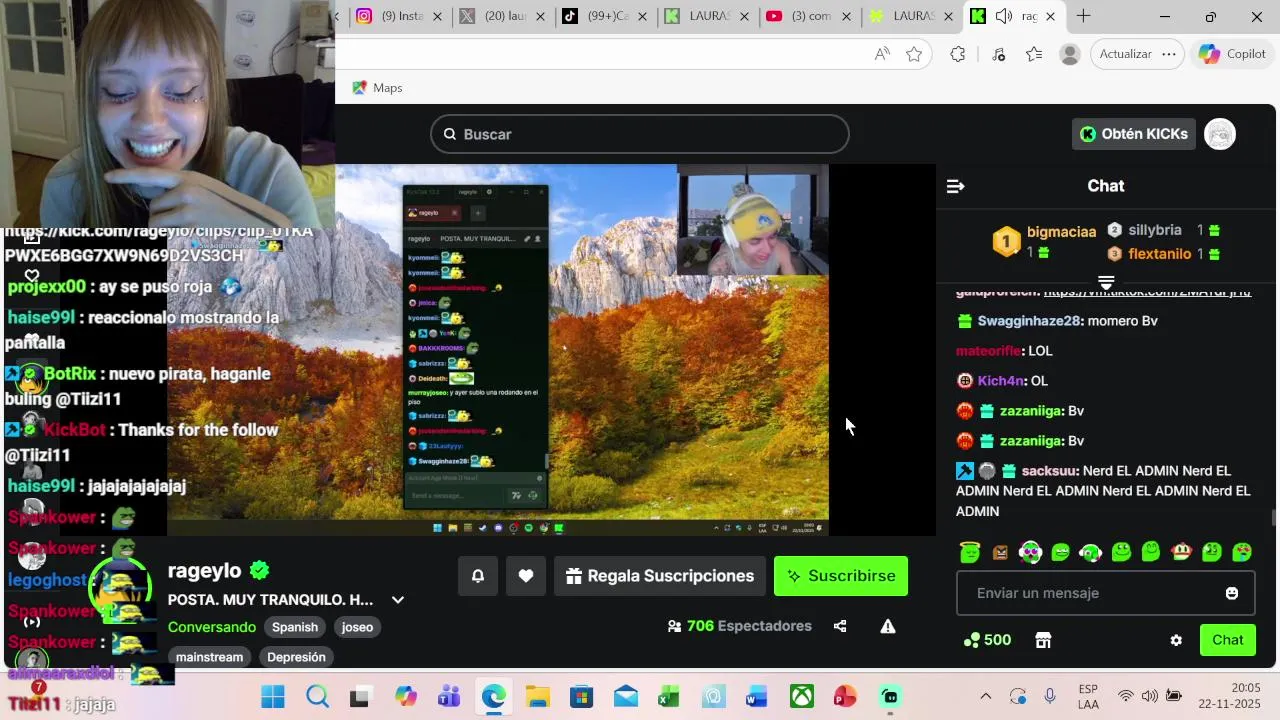1280x720 pixels.
Task: Expand the leaderboard panel handle in chat
Action: [1106, 282]
